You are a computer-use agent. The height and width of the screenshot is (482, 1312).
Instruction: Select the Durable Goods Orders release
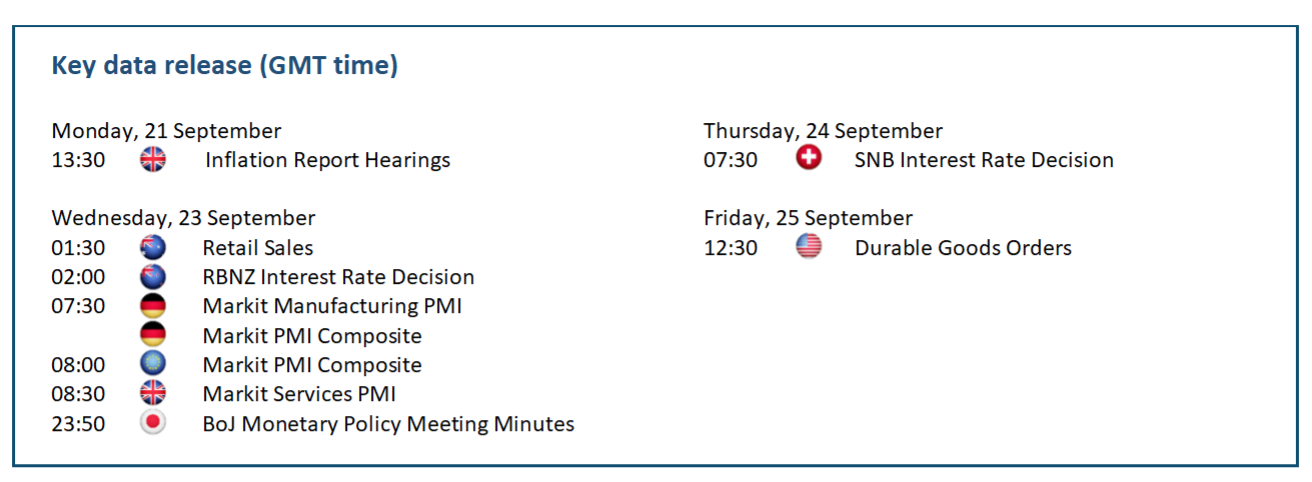(x=962, y=248)
